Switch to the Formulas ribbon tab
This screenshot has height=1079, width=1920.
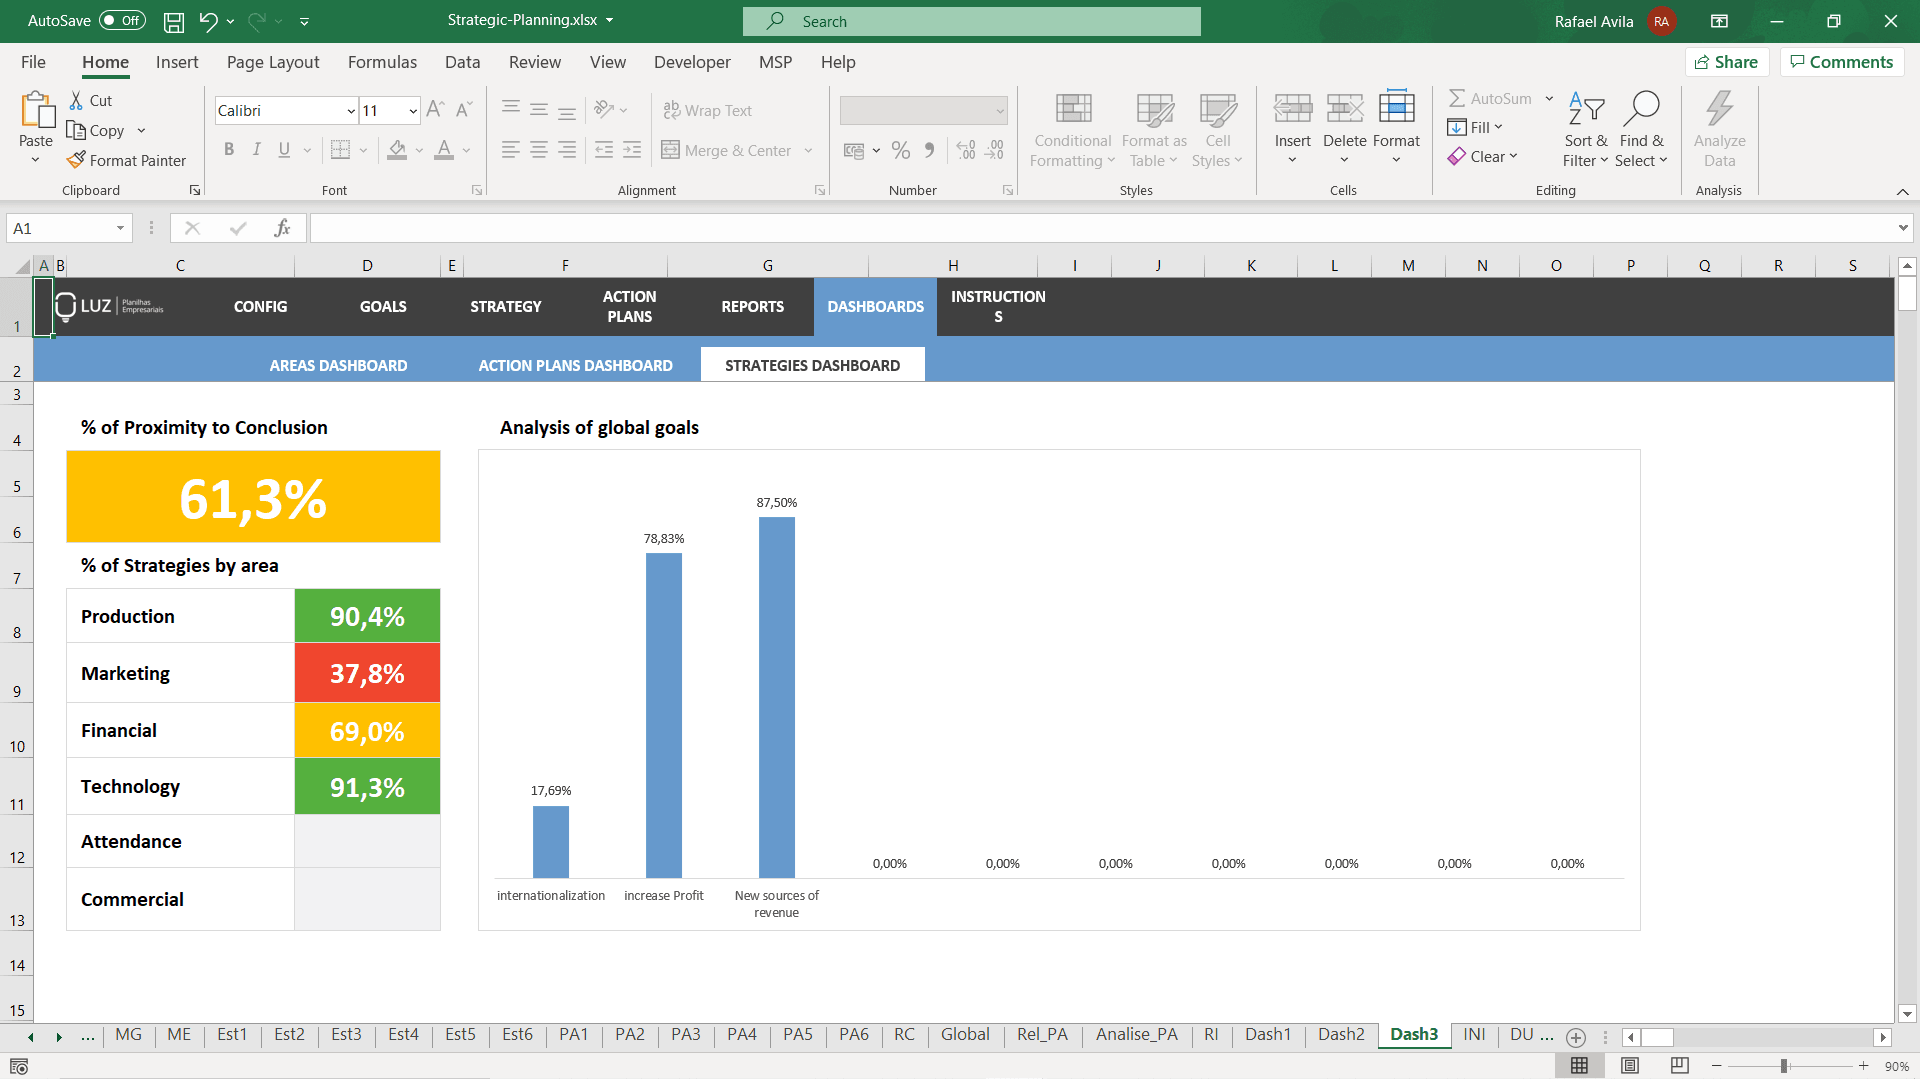(x=382, y=62)
